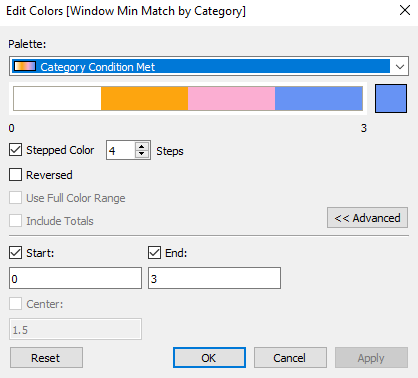Decrease steps with the down arrow

(x=142, y=154)
